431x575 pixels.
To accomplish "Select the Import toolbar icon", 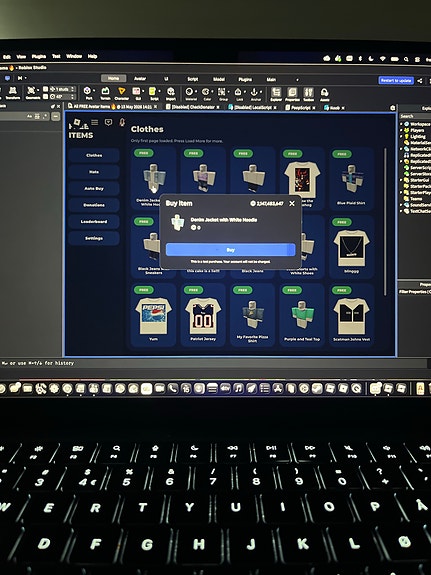I will [171, 94].
